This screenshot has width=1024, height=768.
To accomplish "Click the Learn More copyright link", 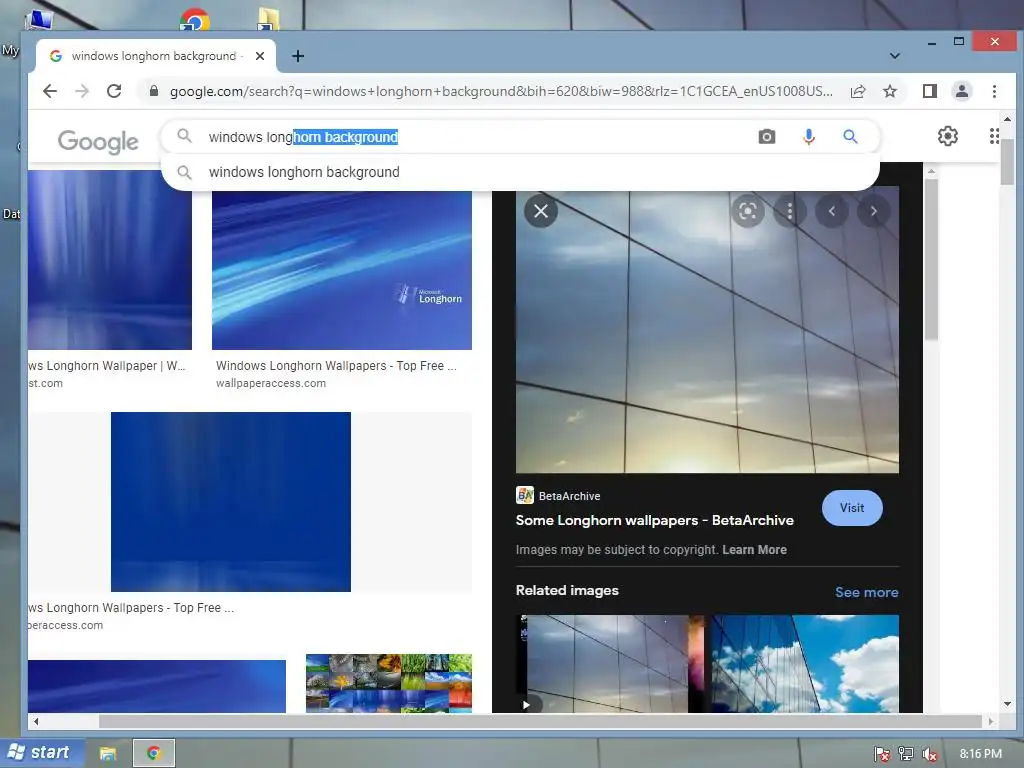I will coord(754,550).
